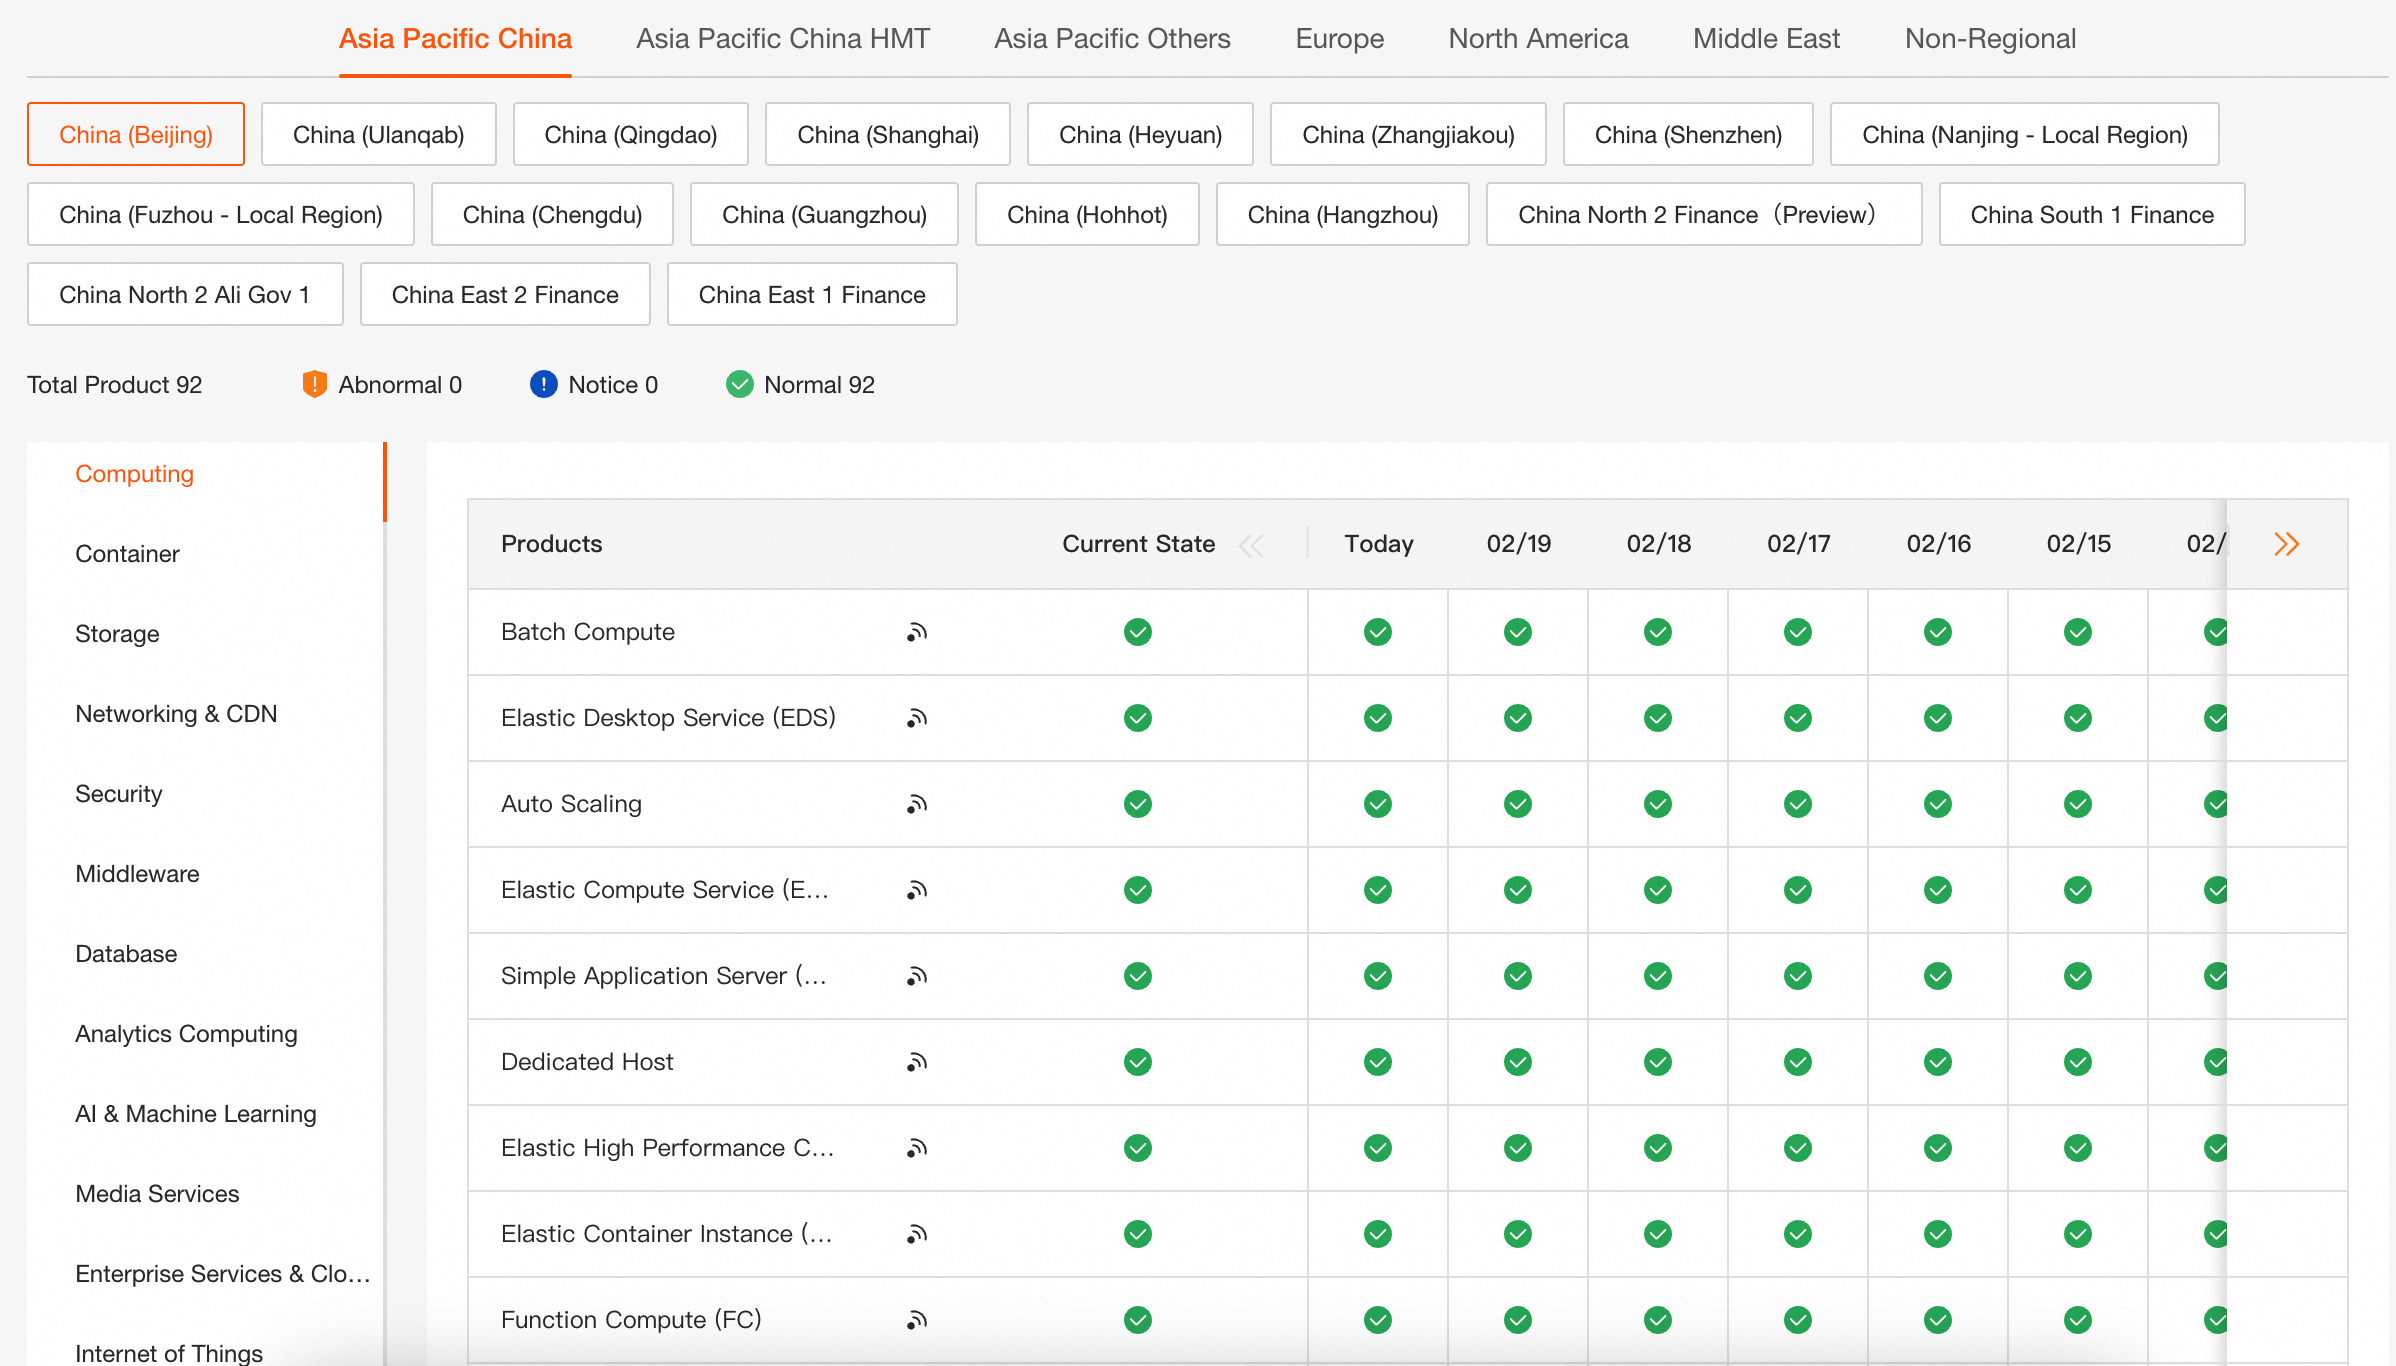Click the orange Abnormal shield icon
The image size is (2396, 1366).
click(314, 384)
